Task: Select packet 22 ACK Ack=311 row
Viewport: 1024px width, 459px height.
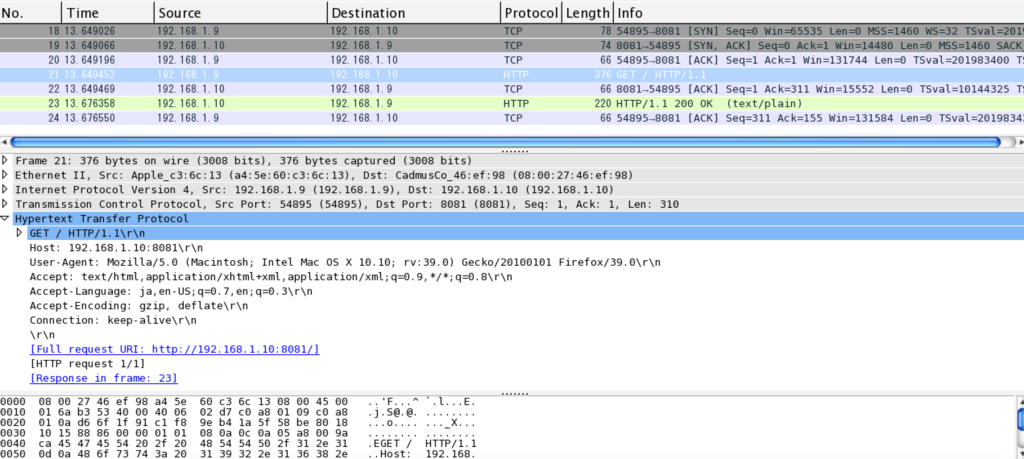Action: tap(512, 89)
